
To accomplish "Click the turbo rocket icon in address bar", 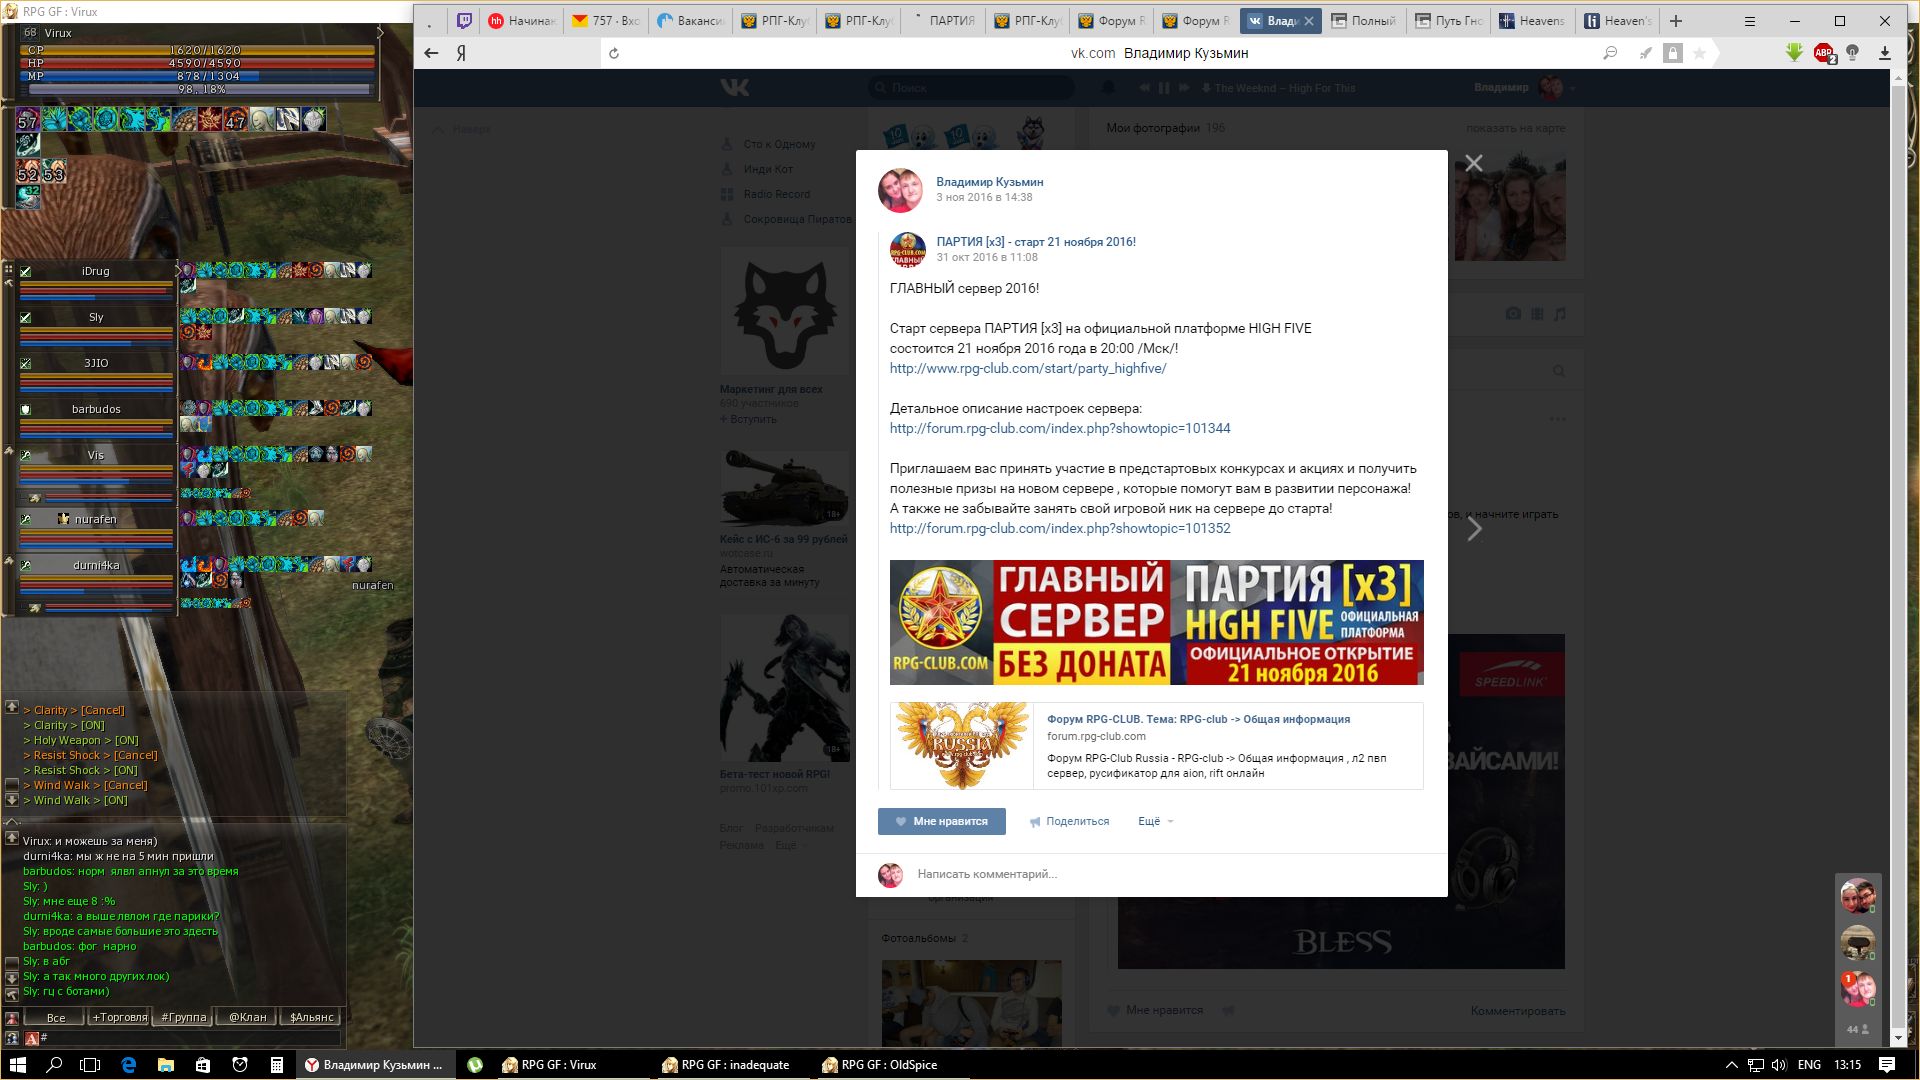I will point(1645,53).
